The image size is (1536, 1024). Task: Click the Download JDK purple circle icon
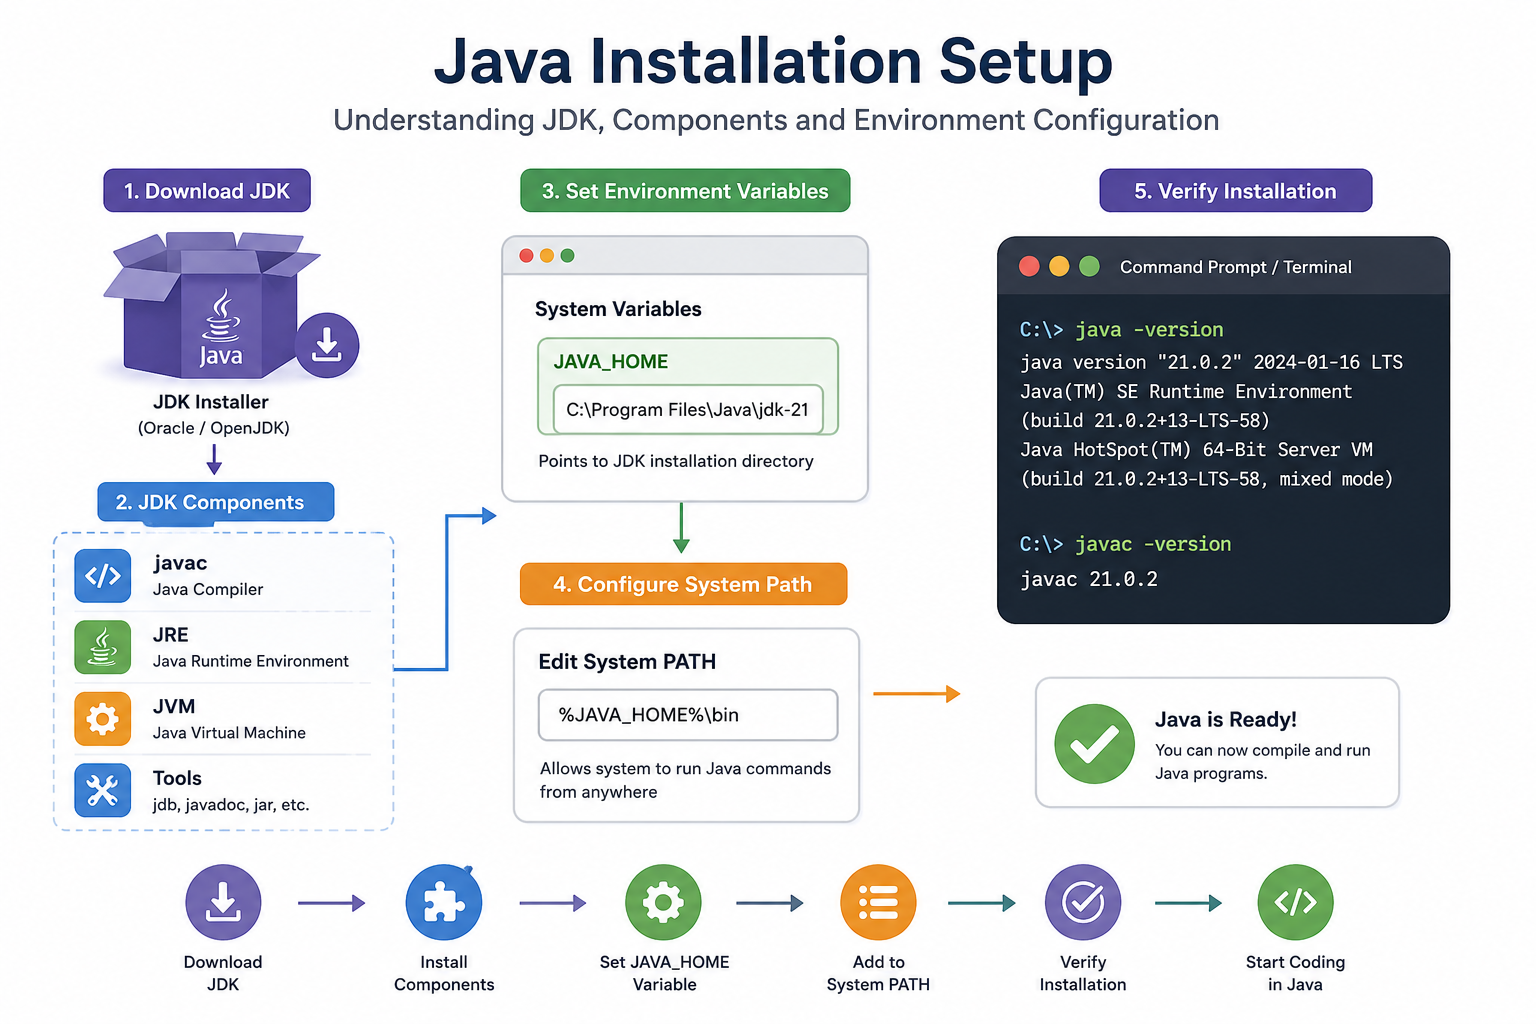click(x=223, y=902)
